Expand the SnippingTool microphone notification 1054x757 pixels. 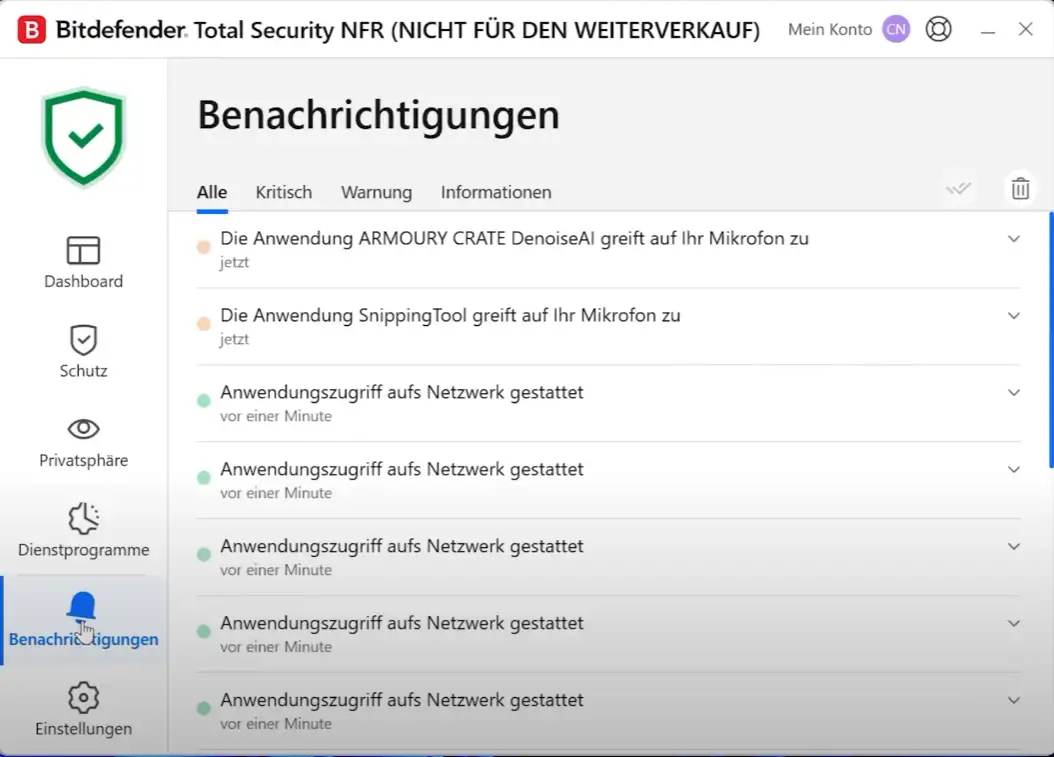[x=1014, y=316]
